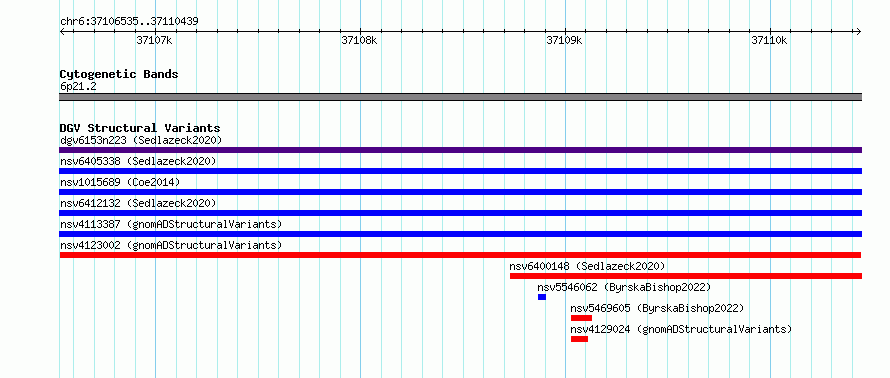Click the small blue nsv5546062 variant block
Image resolution: width=890 pixels, height=378 pixels.
click(542, 297)
